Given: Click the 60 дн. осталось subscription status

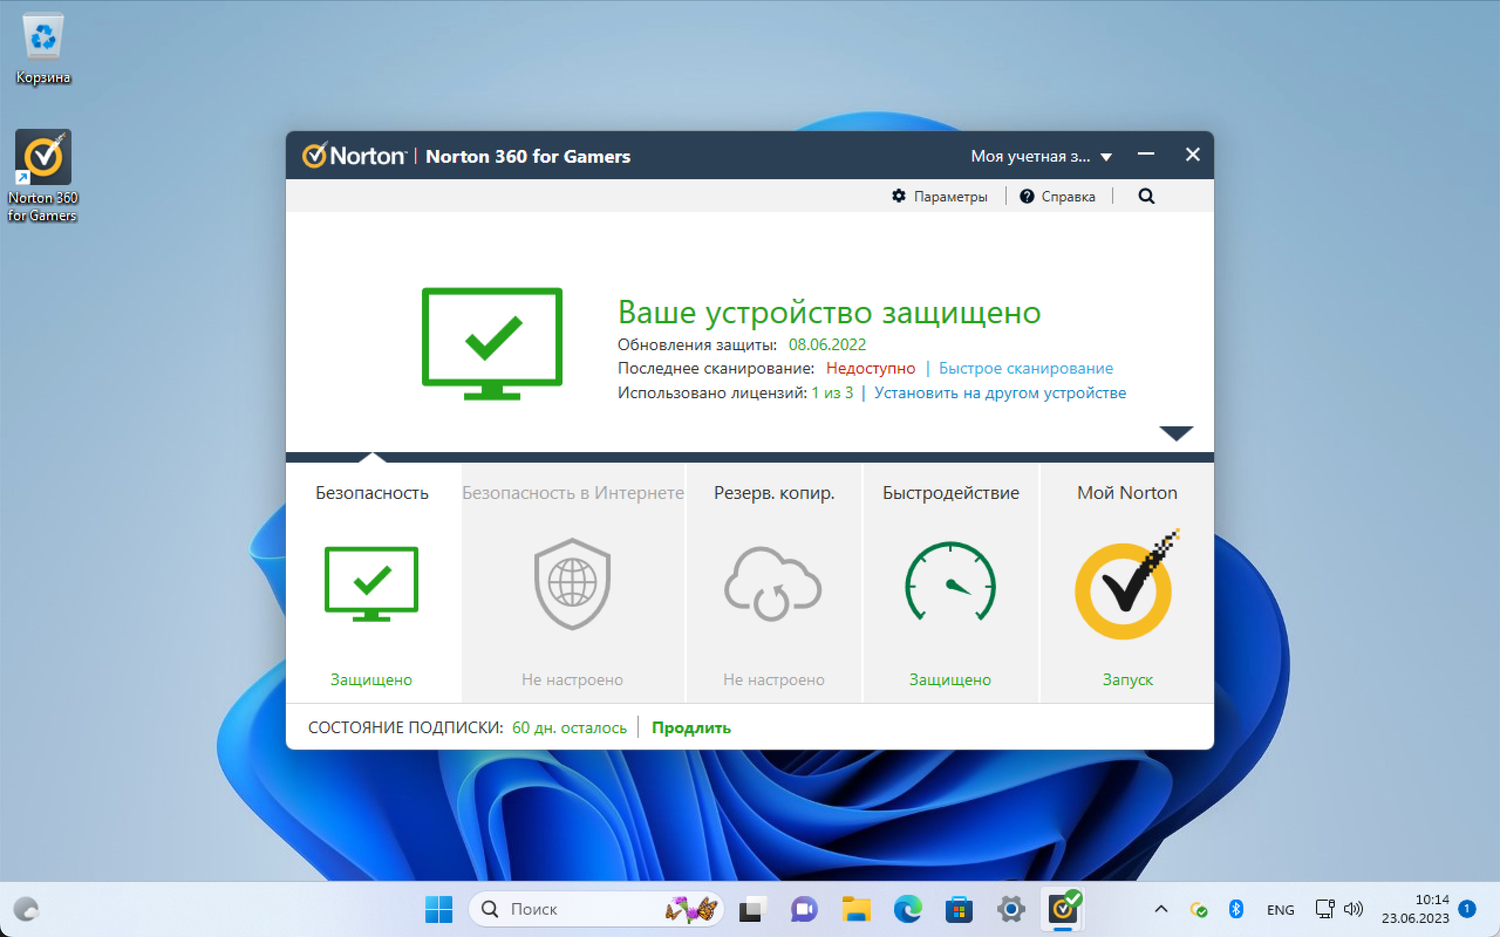Looking at the screenshot, I should point(569,728).
